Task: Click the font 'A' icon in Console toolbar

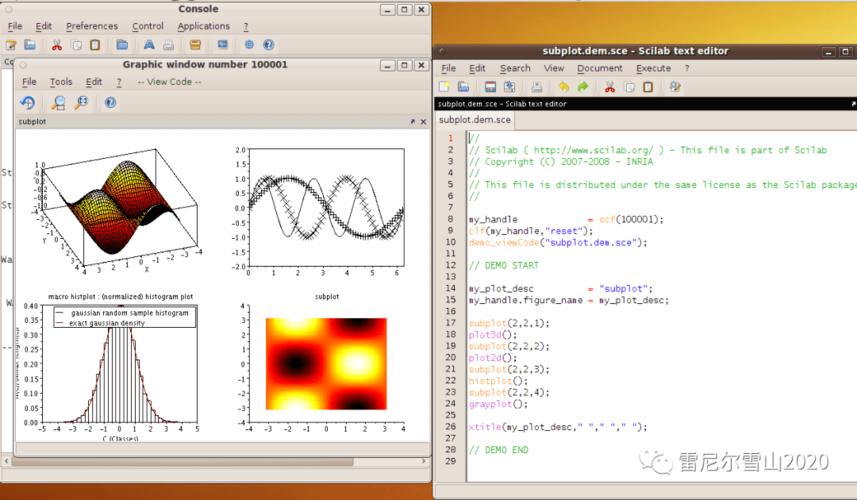Action: (x=149, y=45)
